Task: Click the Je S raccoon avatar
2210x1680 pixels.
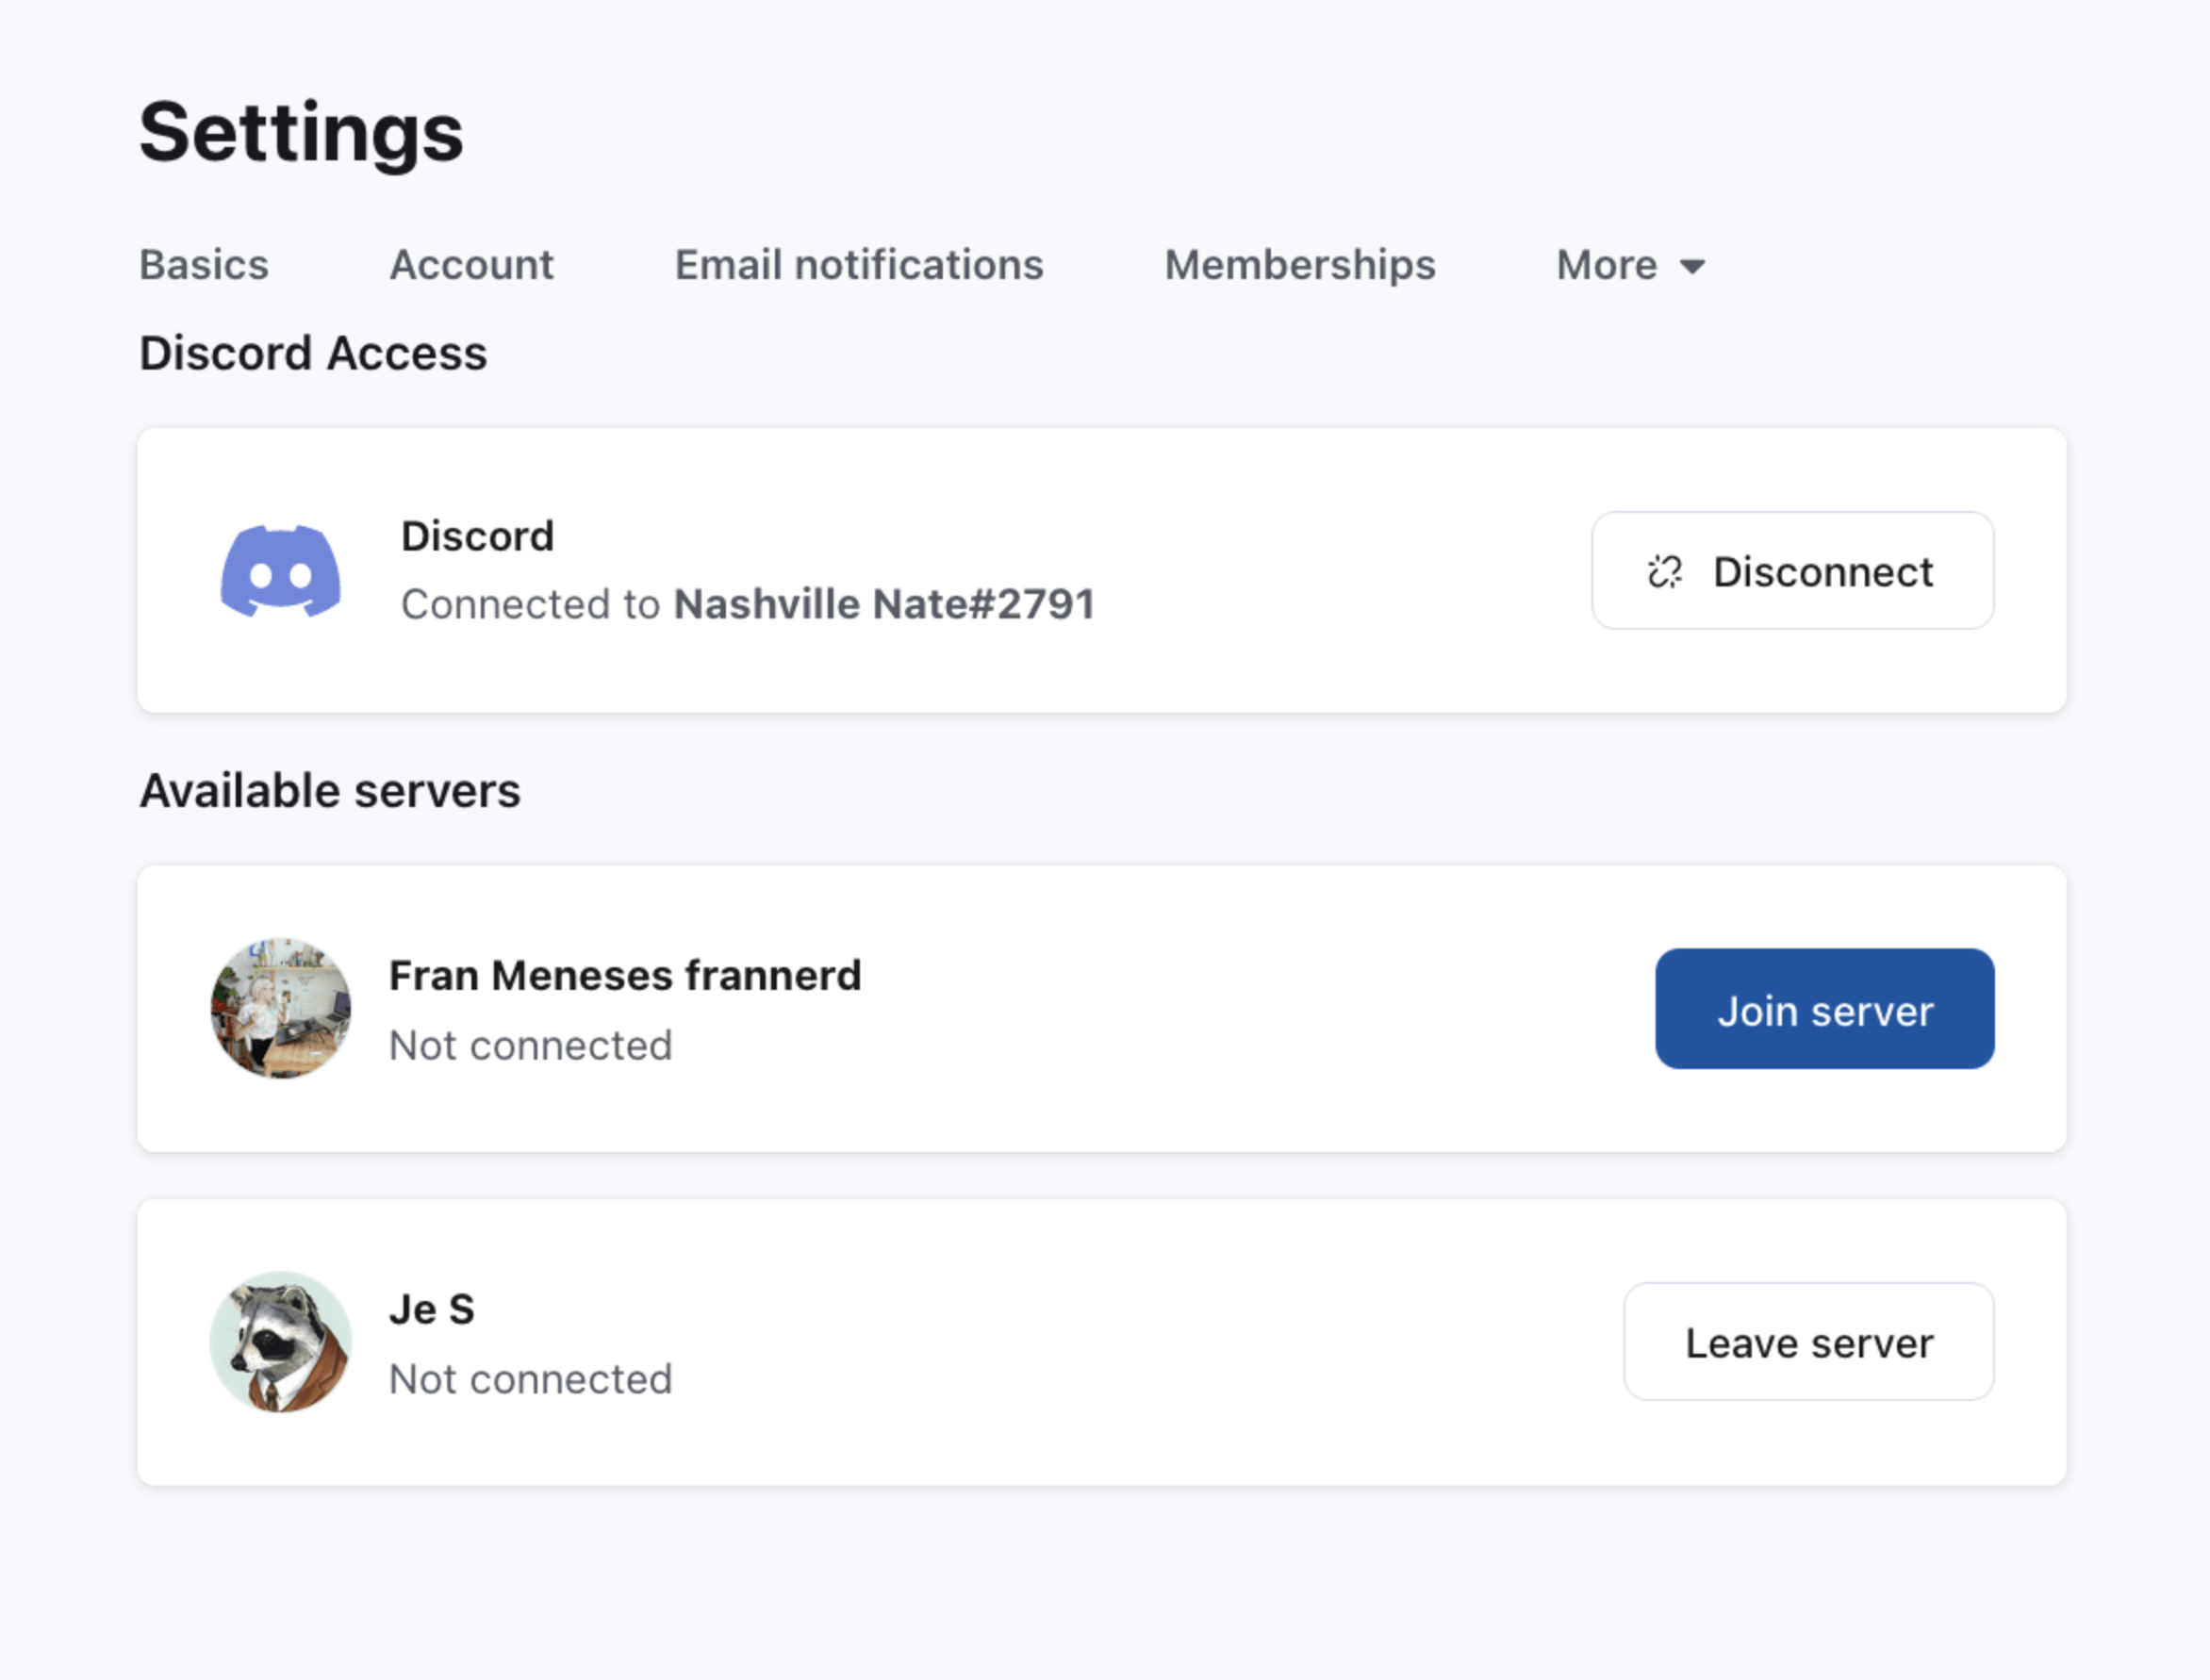Action: pos(281,1342)
